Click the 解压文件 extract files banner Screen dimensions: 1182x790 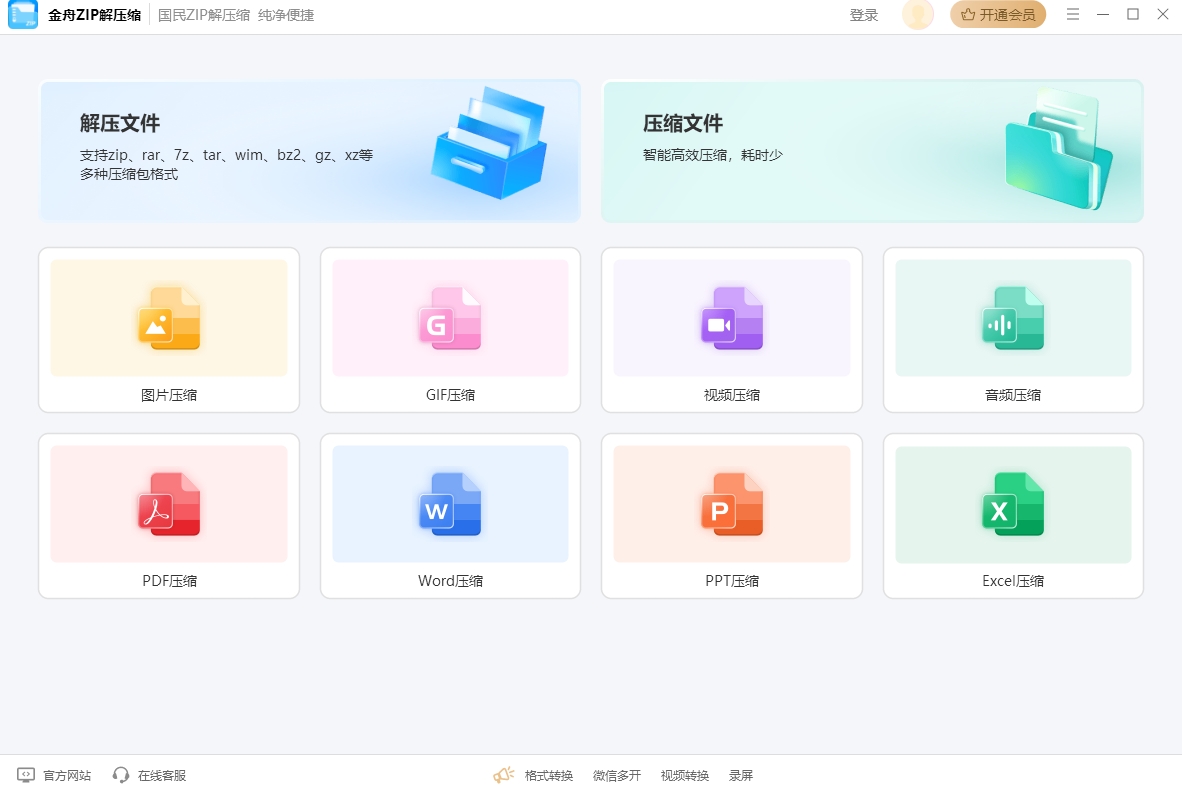click(x=309, y=150)
